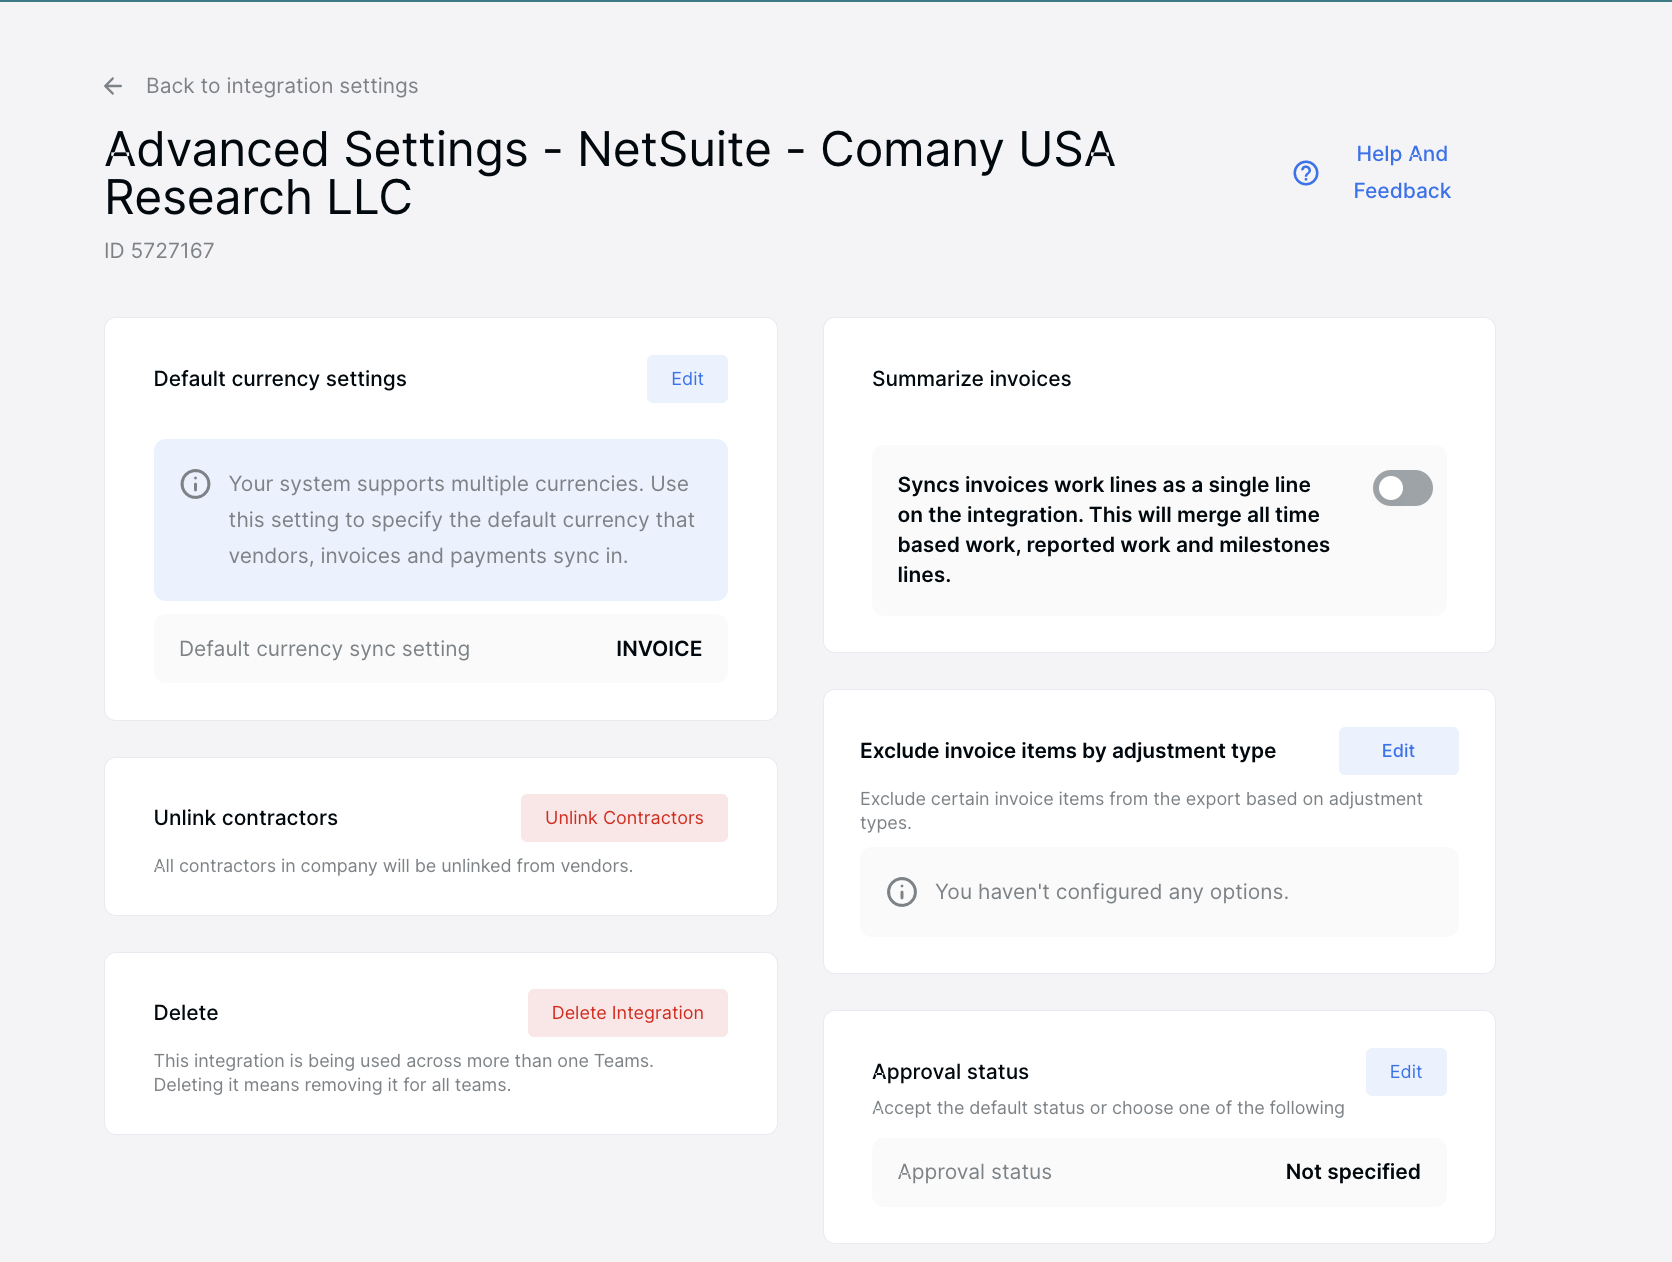
Task: Select the Default currency sync setting label
Action: (x=324, y=649)
